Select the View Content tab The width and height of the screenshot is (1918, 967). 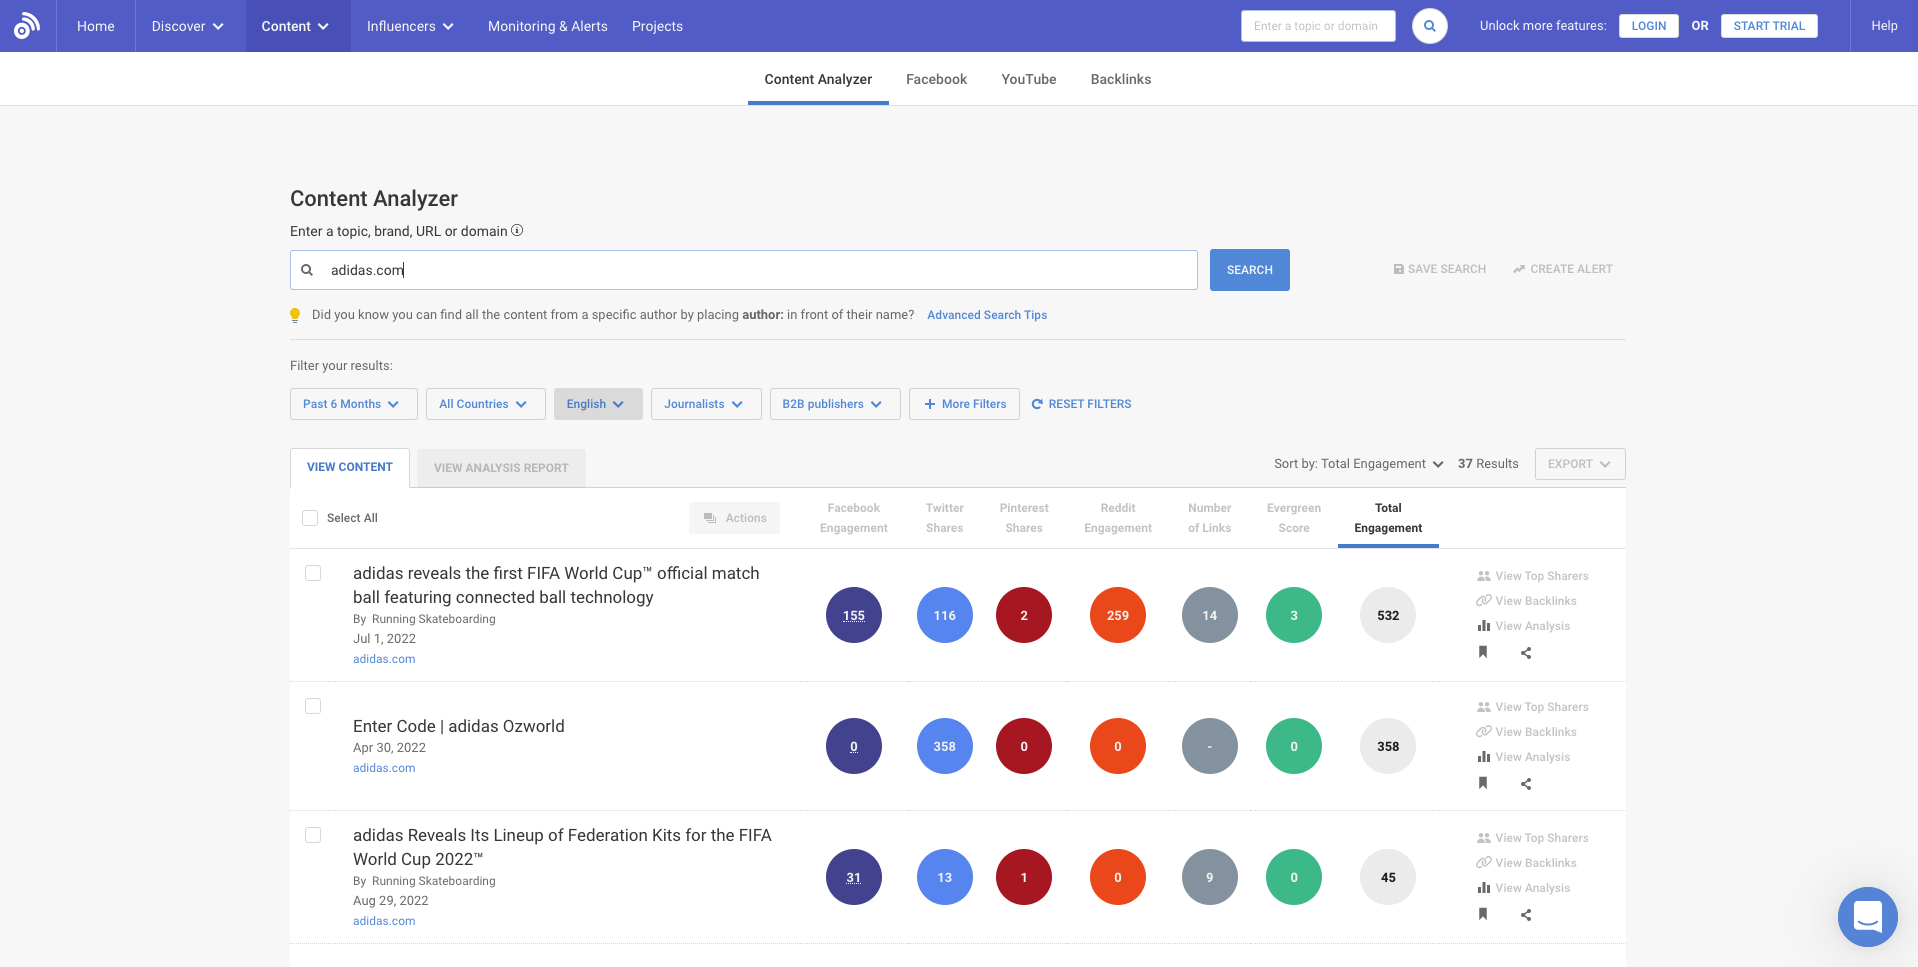click(350, 467)
